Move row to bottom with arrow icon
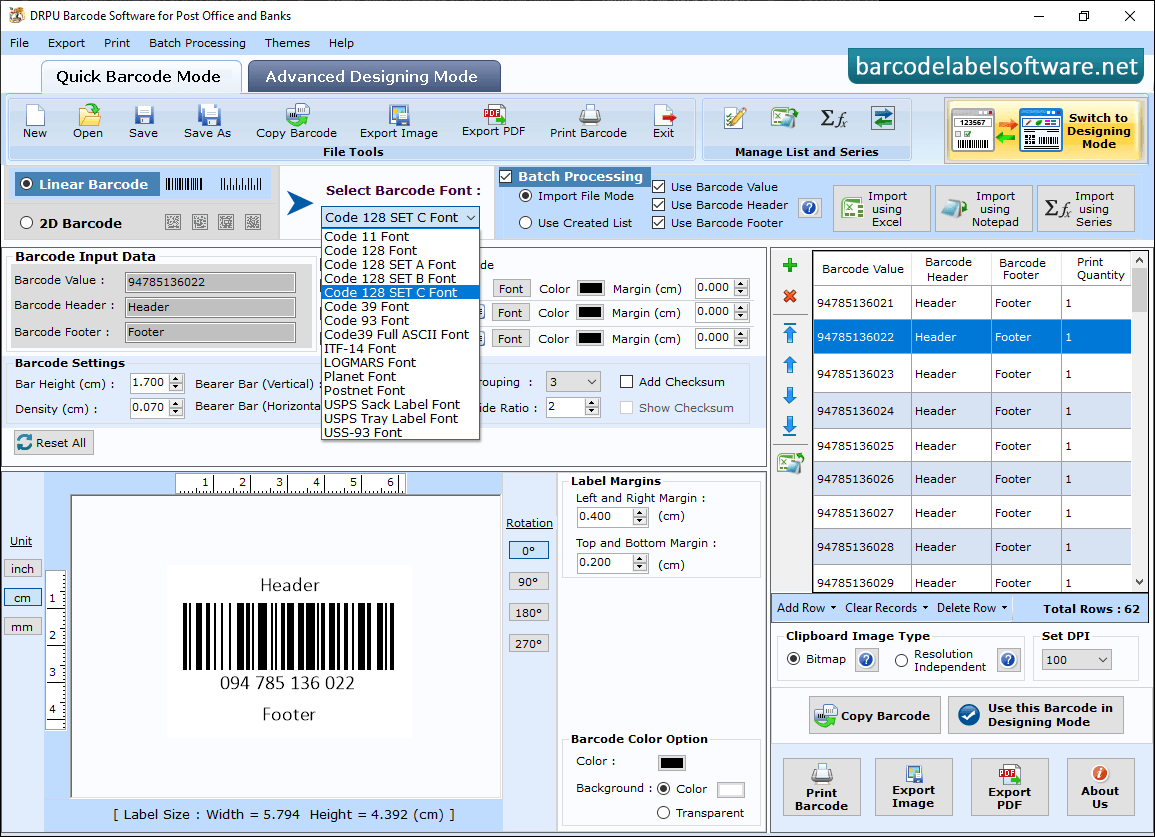This screenshot has width=1155, height=837. [x=790, y=426]
